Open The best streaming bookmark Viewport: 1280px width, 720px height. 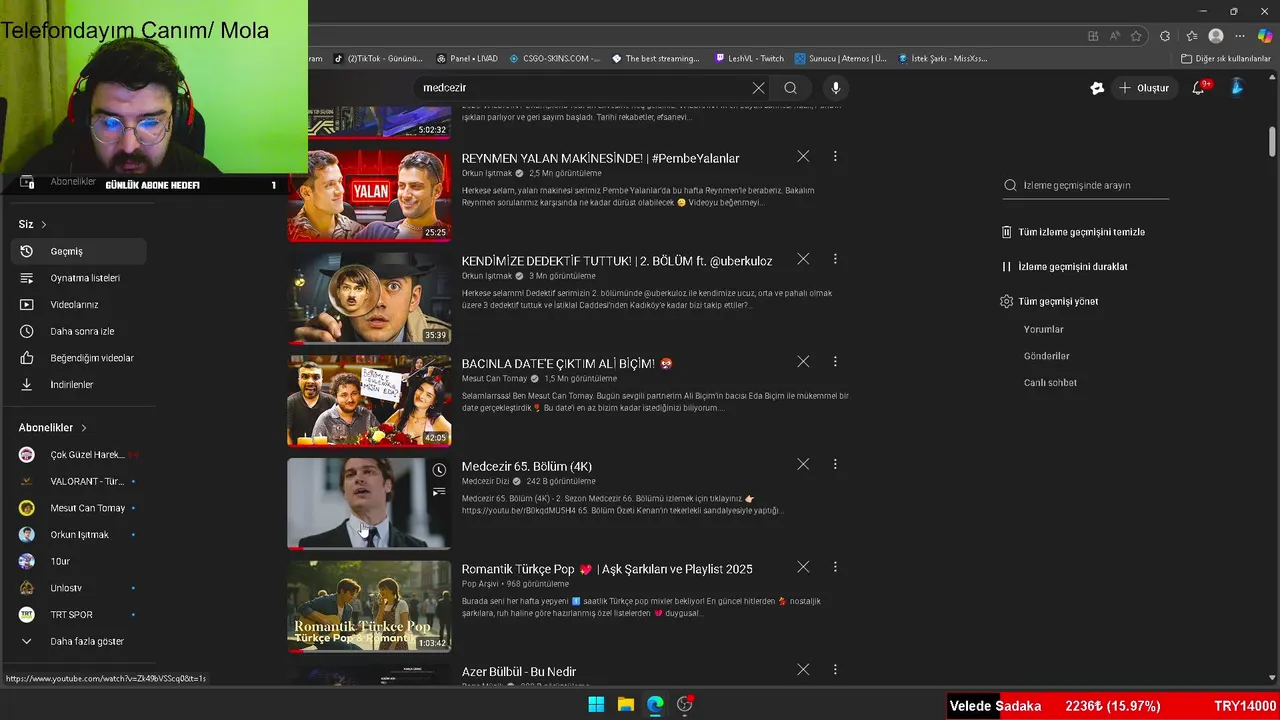[x=656, y=59]
